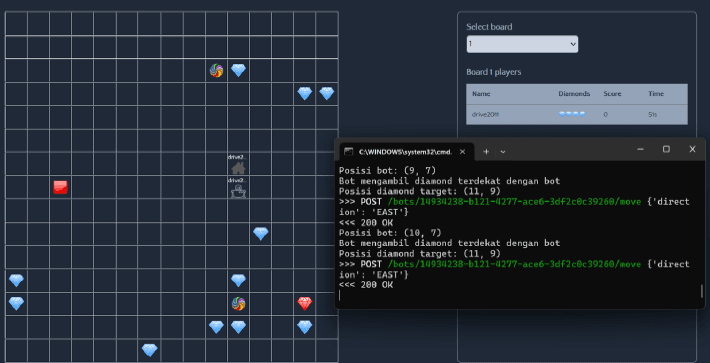Click the diamond directly above the lower teleporter
The image size is (710, 363).
[x=239, y=280]
